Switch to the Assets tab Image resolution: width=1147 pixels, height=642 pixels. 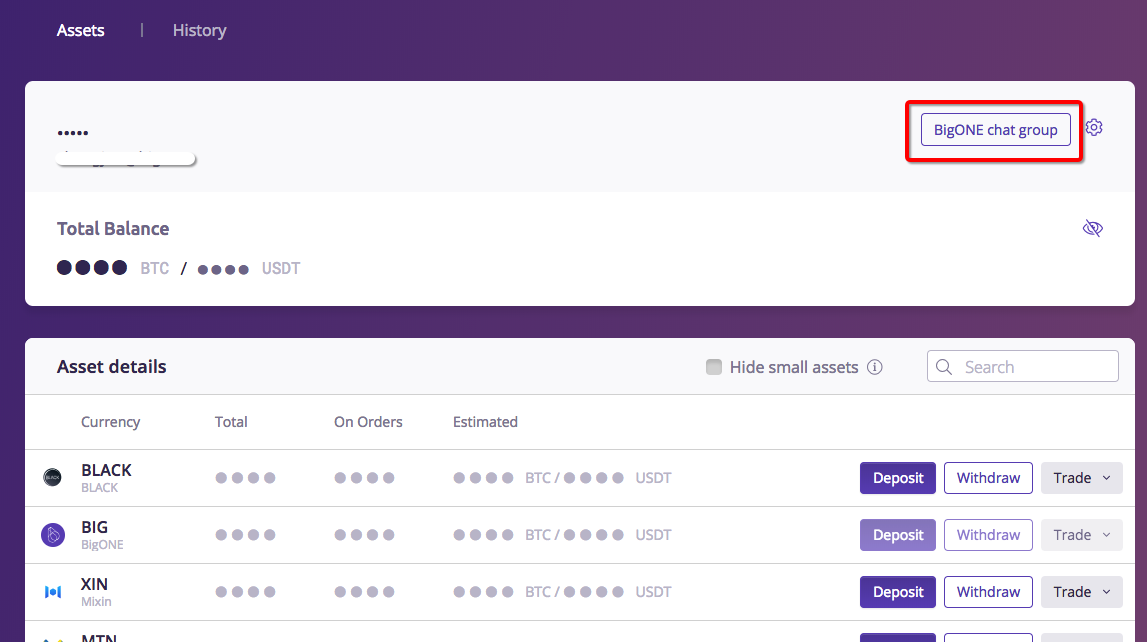tap(81, 30)
